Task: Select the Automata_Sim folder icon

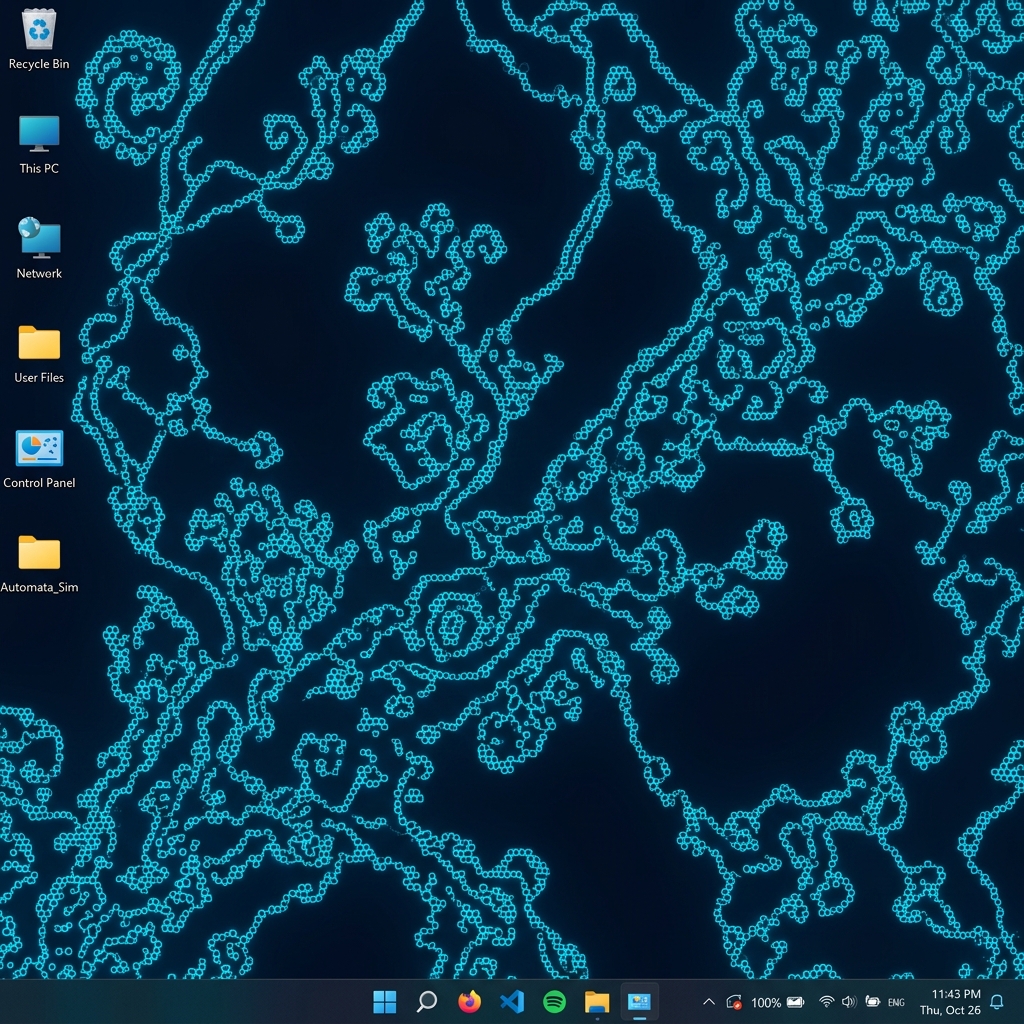Action: (x=39, y=564)
